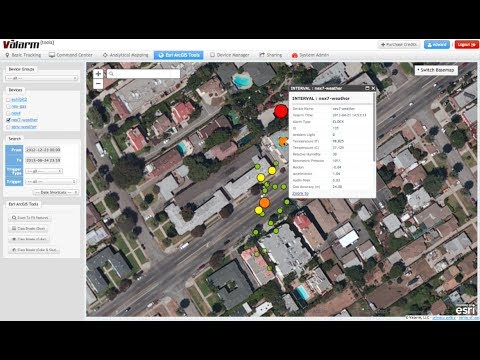Click Zoom To Fit Features button
The width and height of the screenshot is (480, 360).
pyautogui.click(x=30, y=218)
